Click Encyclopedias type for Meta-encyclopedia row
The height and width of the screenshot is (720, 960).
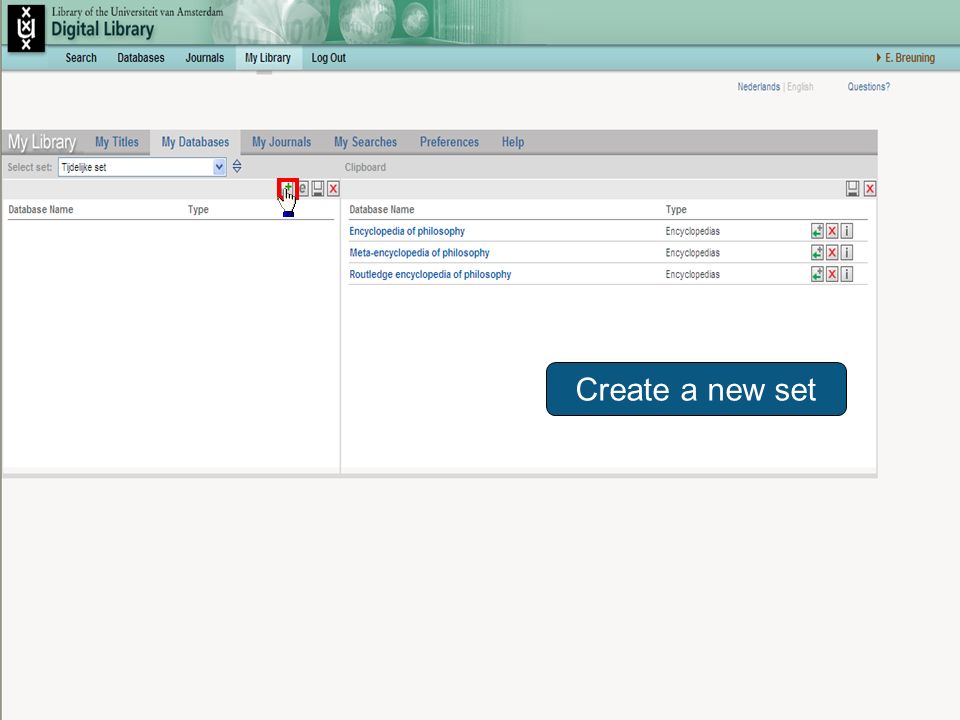click(x=692, y=252)
